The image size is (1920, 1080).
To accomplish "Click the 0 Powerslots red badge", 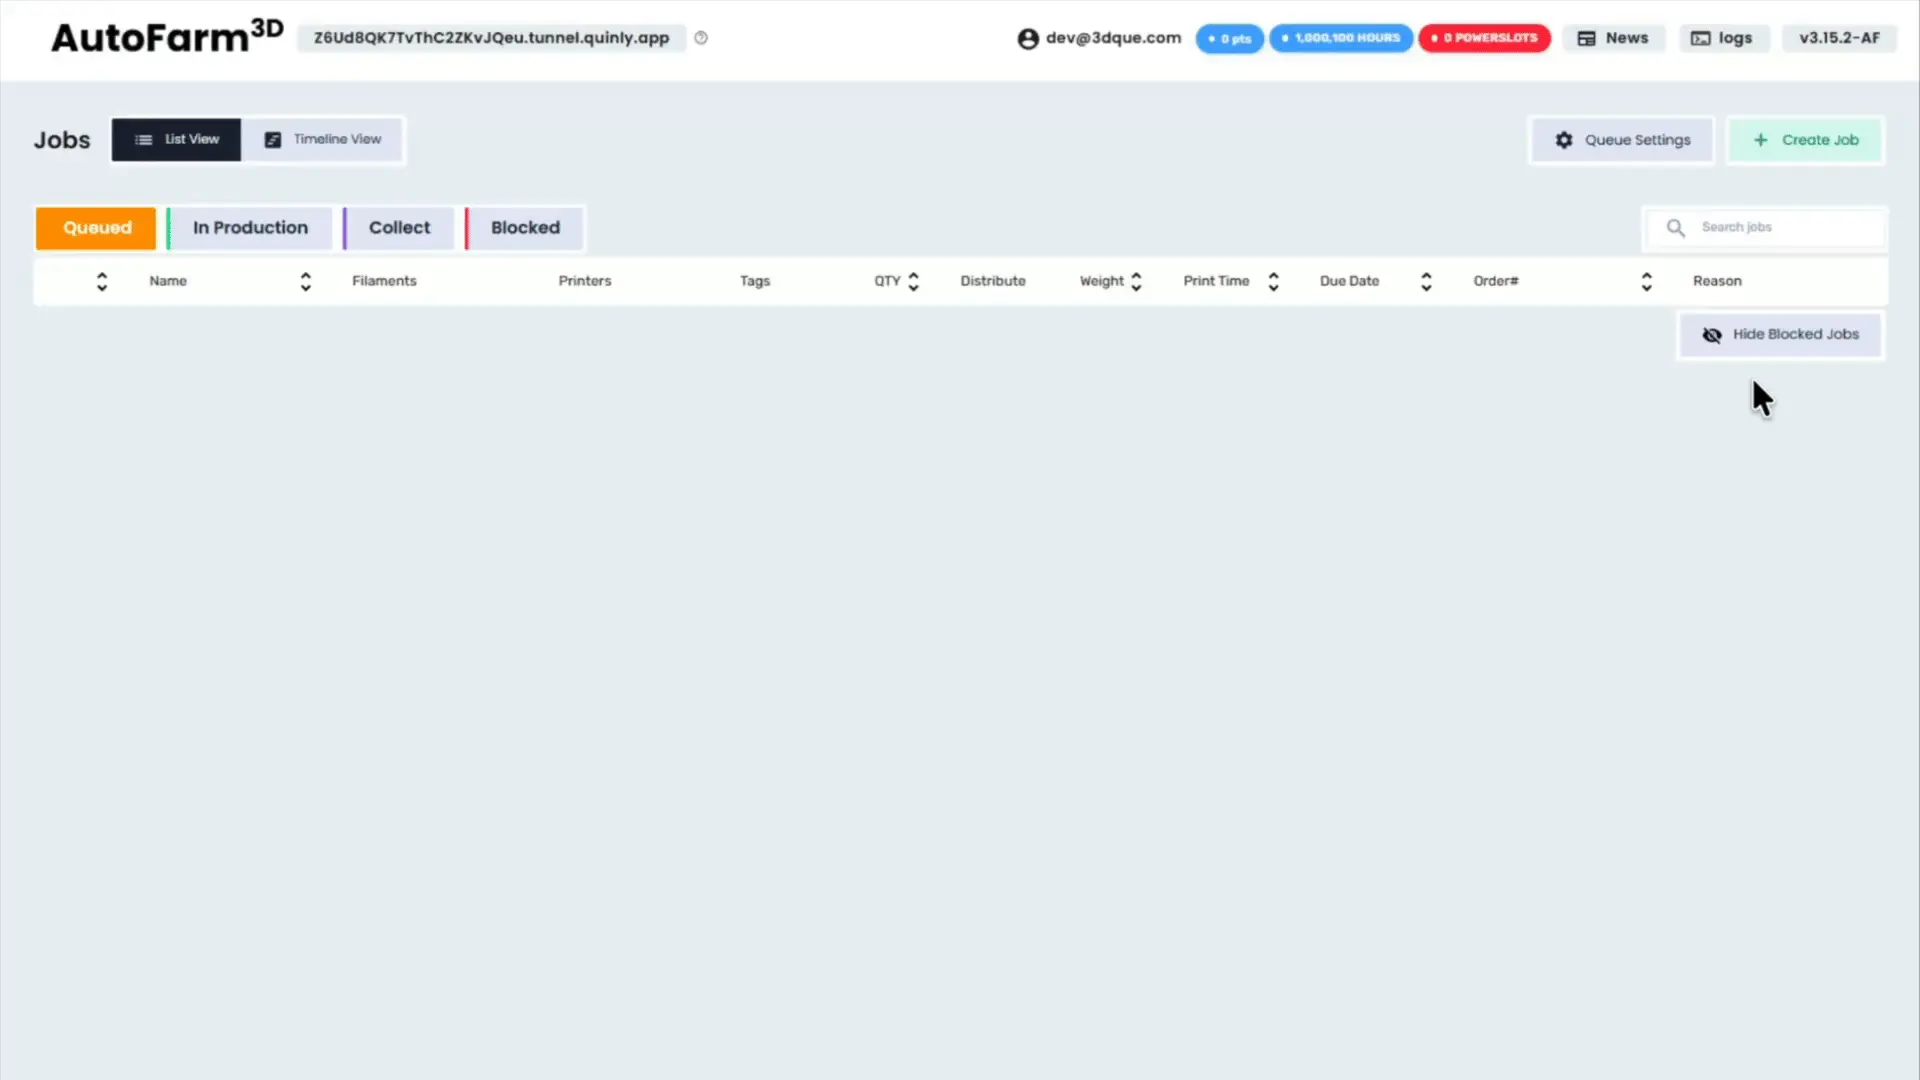I will tap(1484, 38).
